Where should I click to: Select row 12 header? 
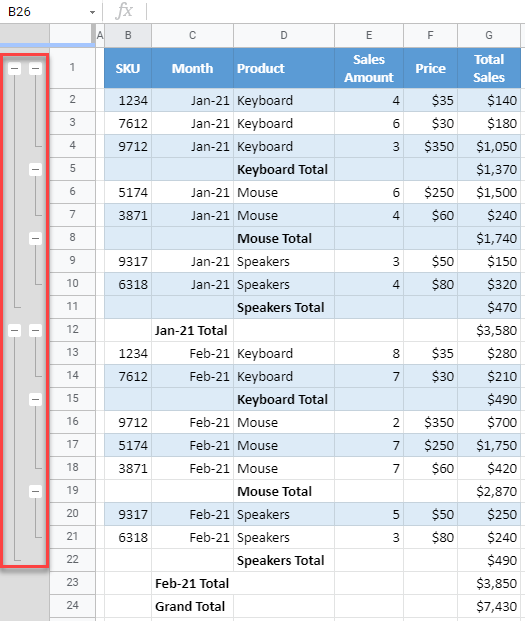click(72, 330)
